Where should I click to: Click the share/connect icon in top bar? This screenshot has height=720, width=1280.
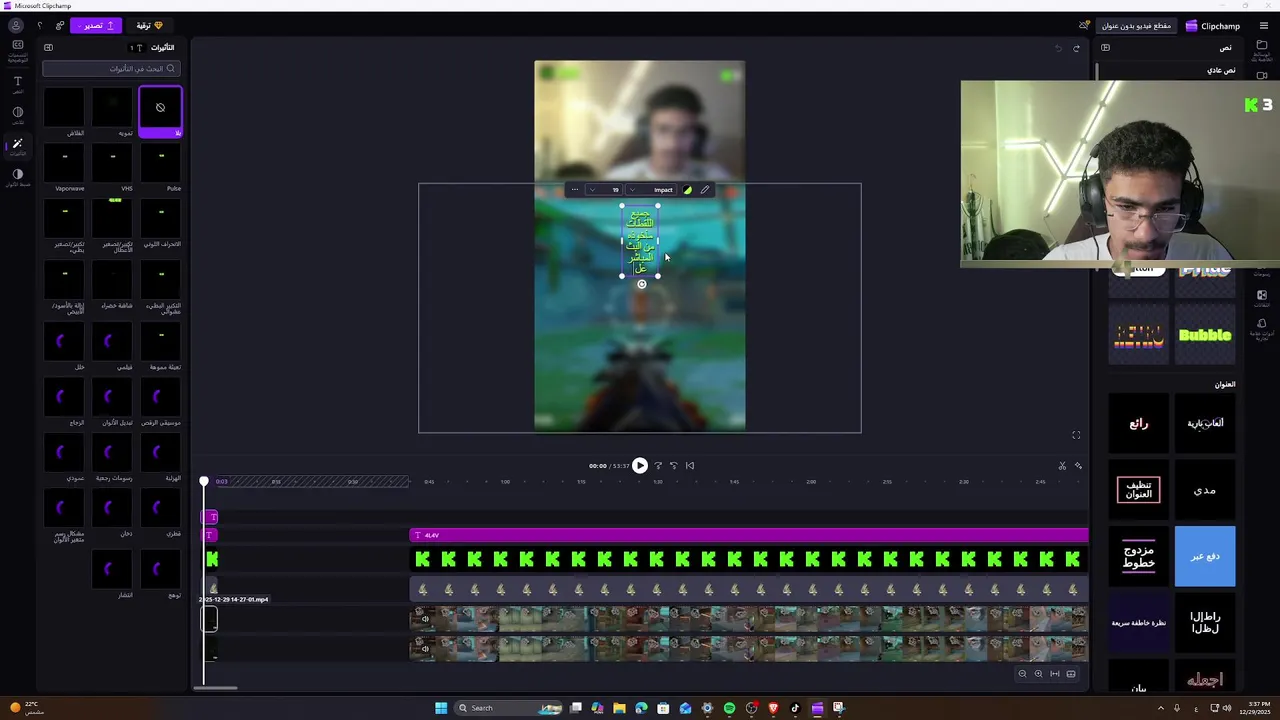(x=60, y=25)
